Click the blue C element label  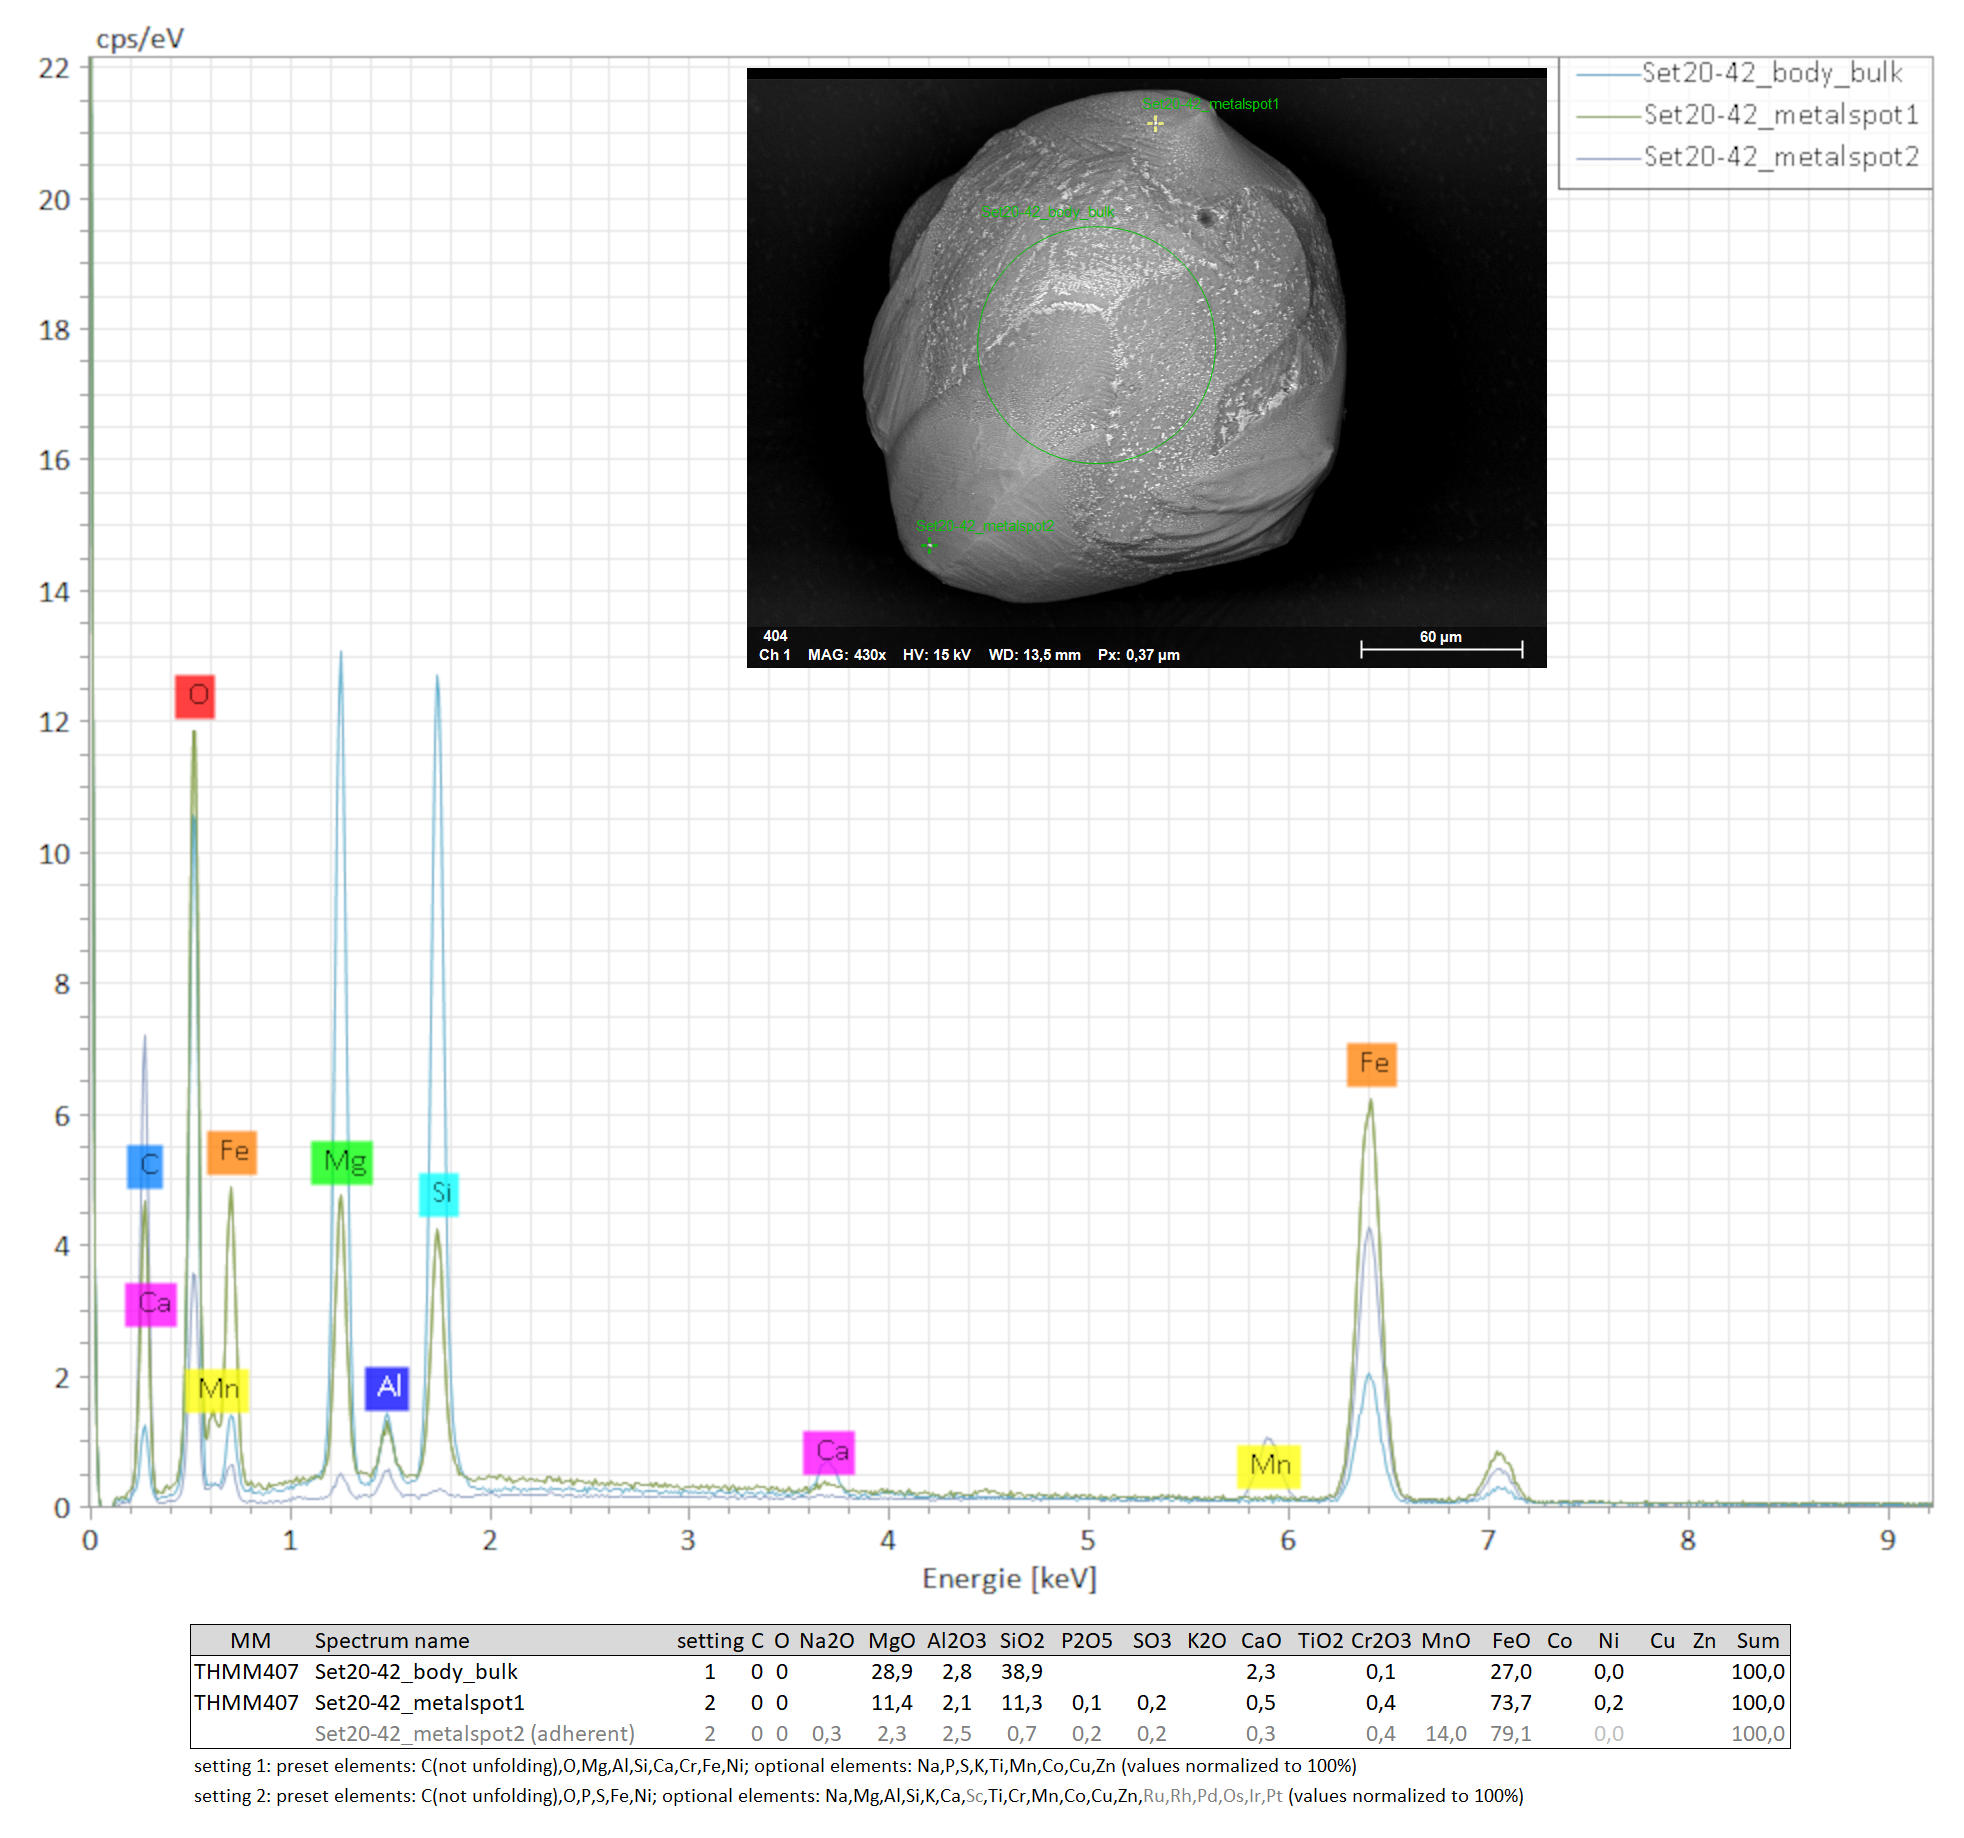145,1165
